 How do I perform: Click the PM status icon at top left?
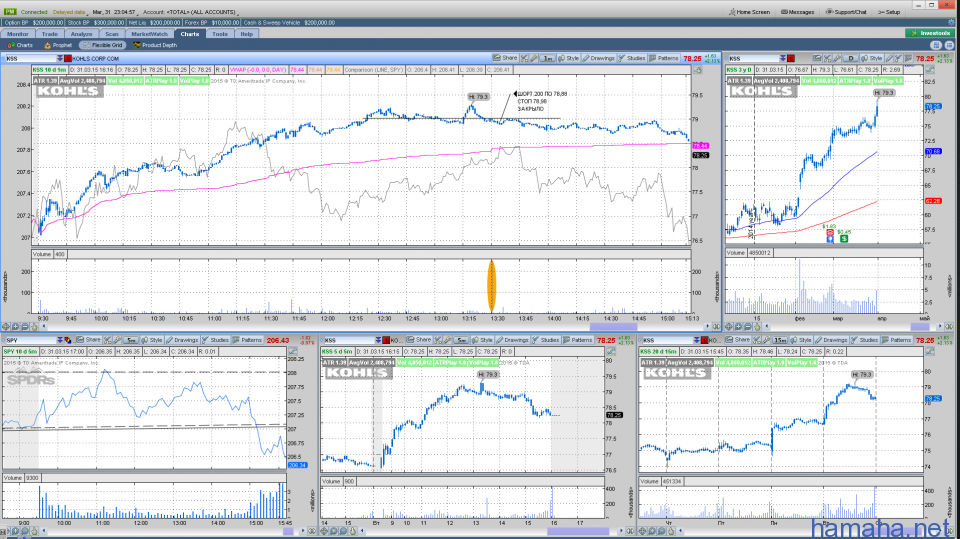9,12
